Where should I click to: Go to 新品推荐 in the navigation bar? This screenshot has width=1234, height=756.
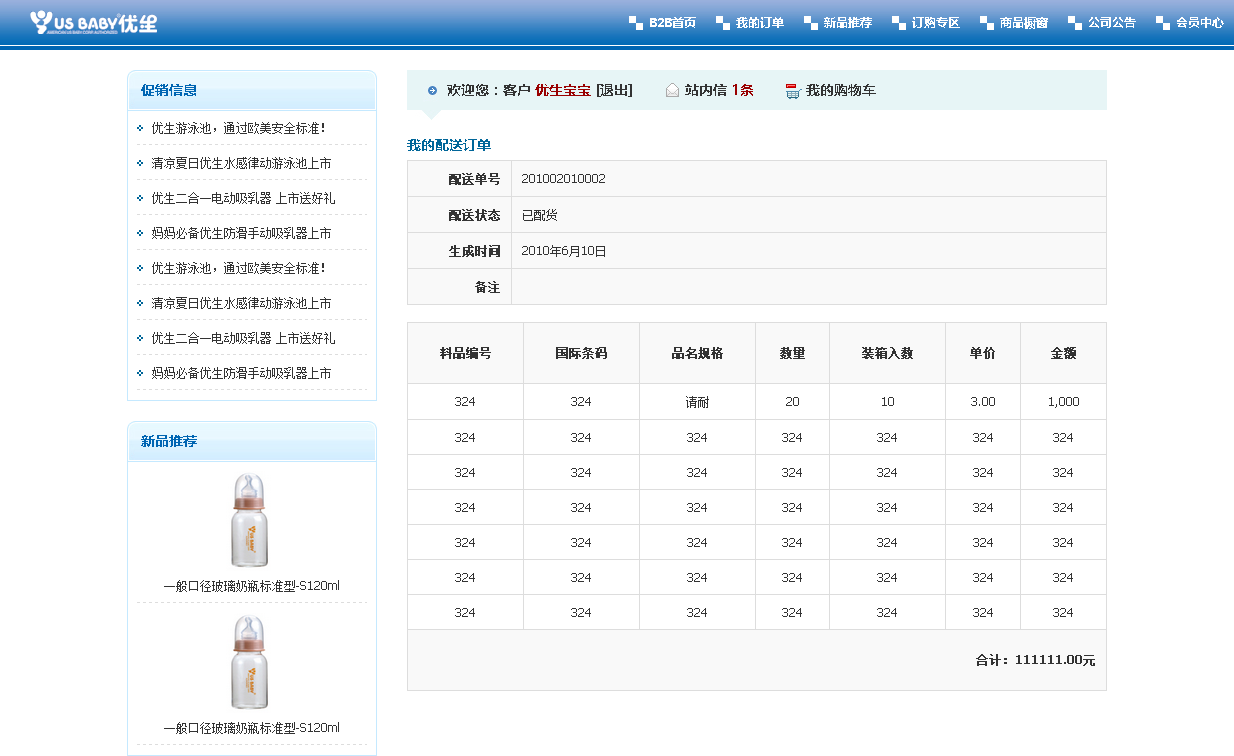point(847,23)
